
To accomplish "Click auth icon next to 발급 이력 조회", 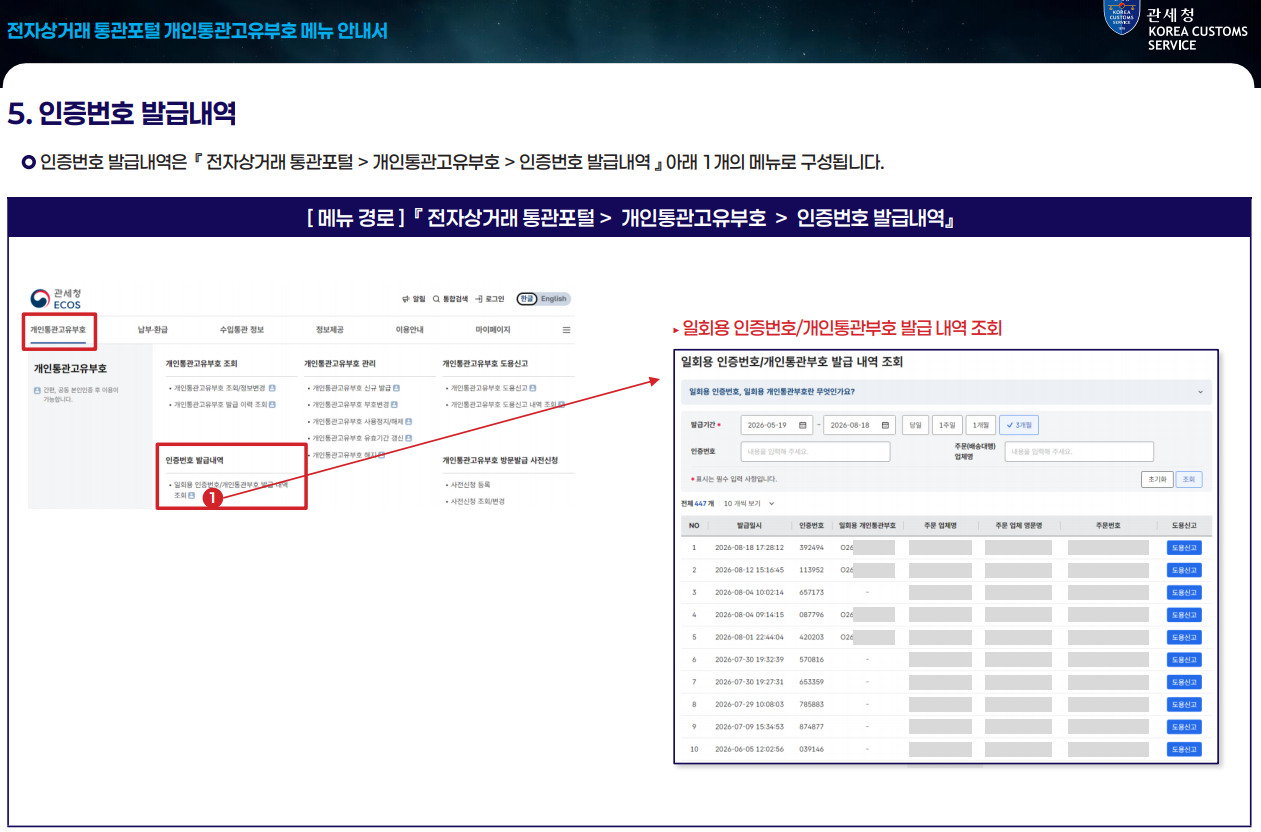I will pyautogui.click(x=272, y=404).
